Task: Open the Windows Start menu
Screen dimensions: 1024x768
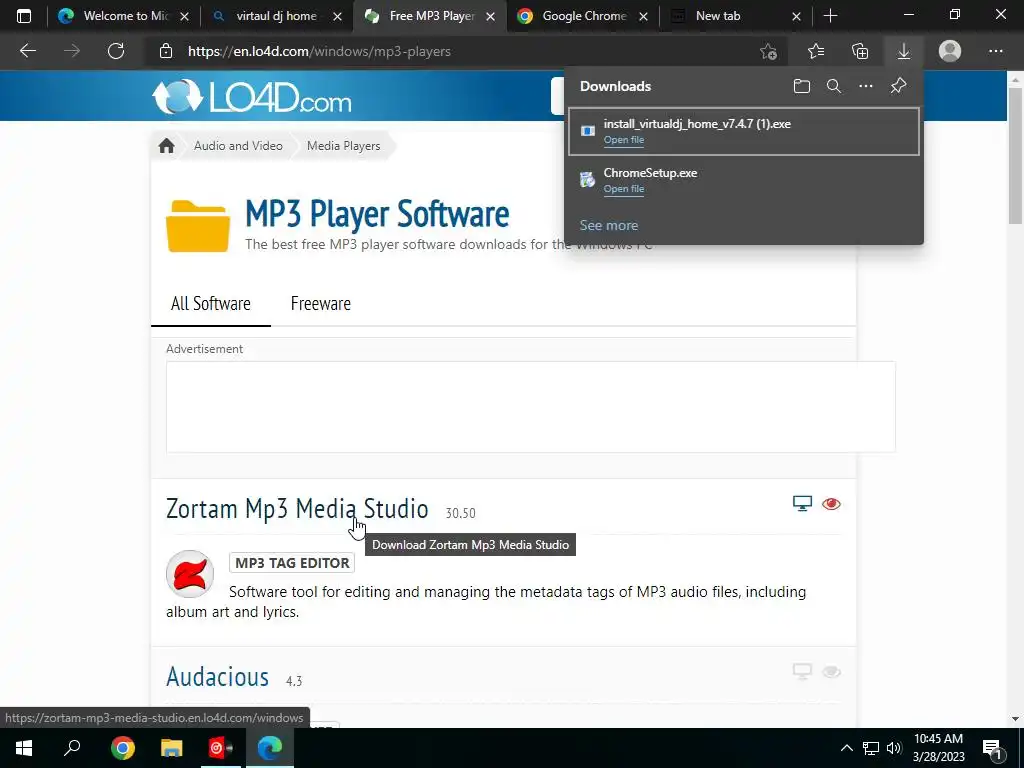Action: click(x=24, y=748)
